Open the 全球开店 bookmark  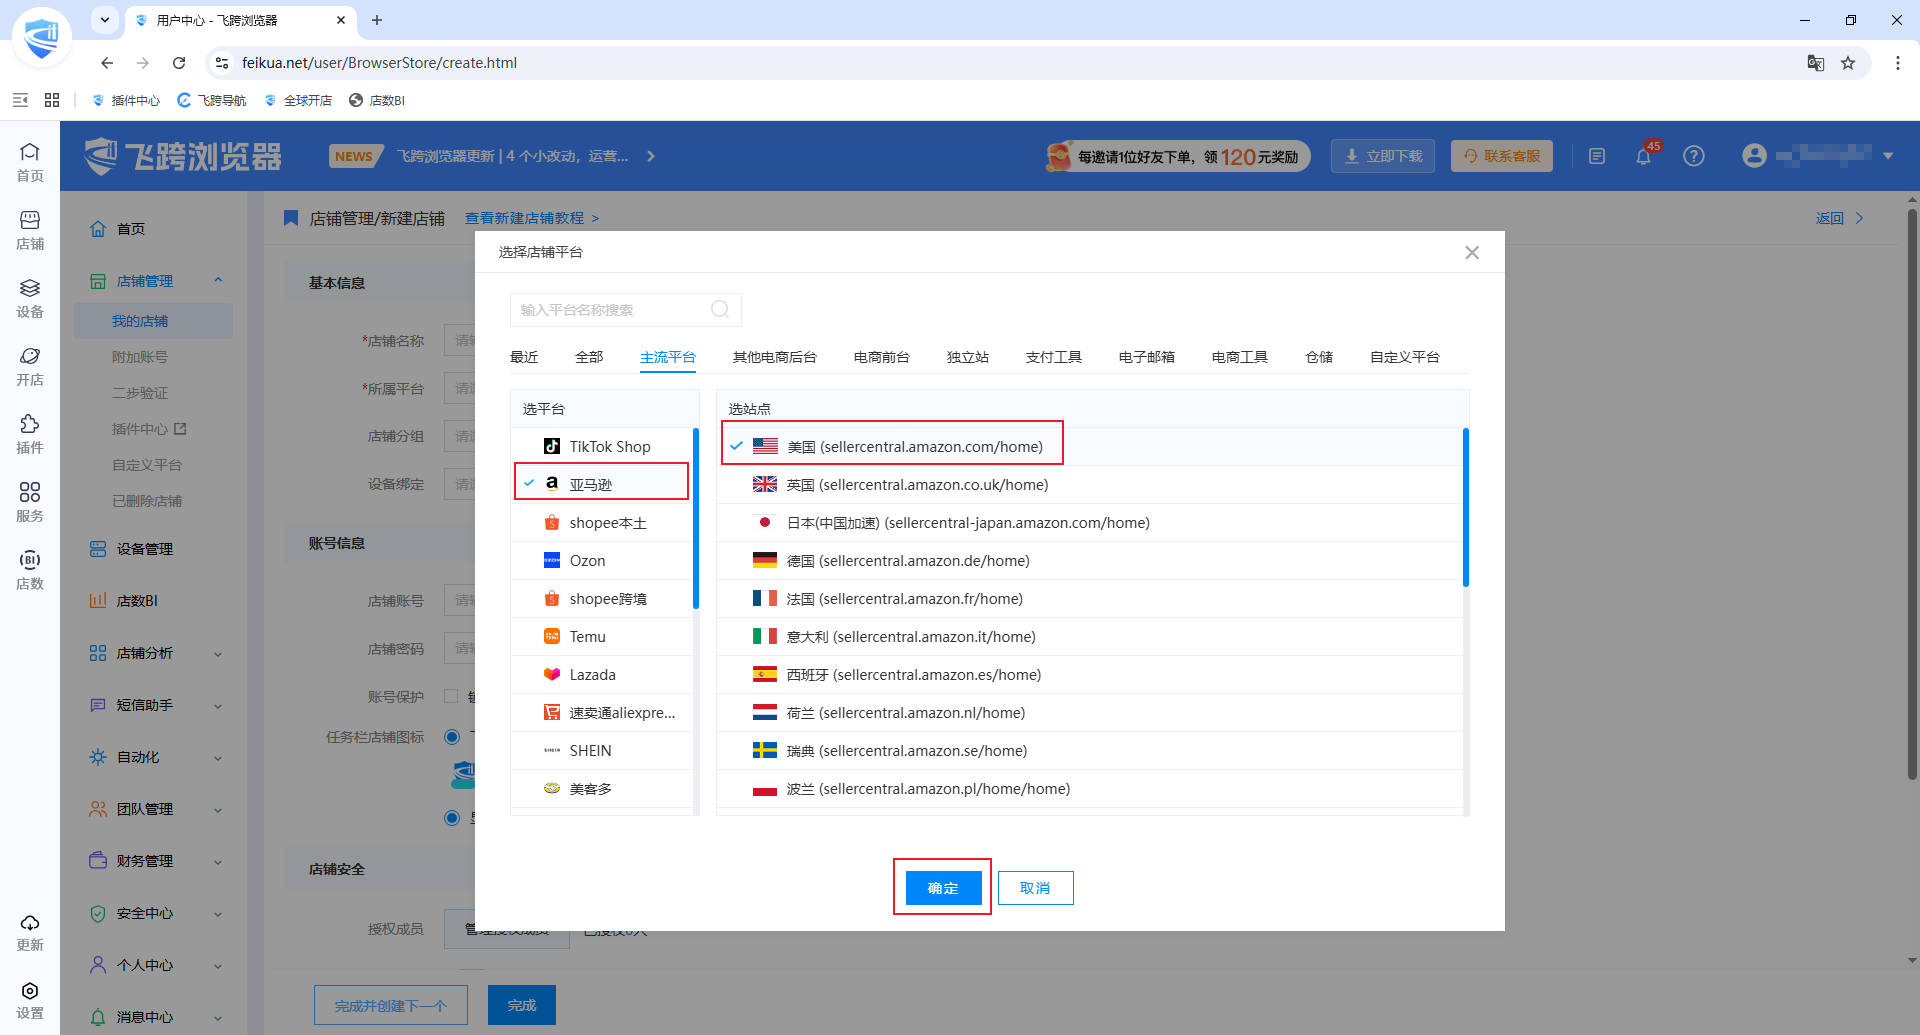[298, 100]
